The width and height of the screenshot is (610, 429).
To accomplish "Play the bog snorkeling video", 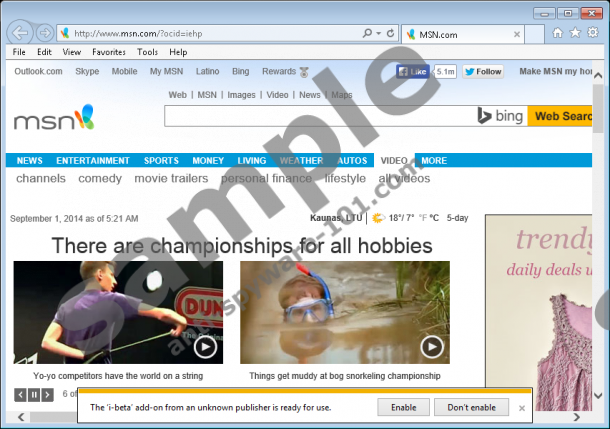I will coord(431,346).
